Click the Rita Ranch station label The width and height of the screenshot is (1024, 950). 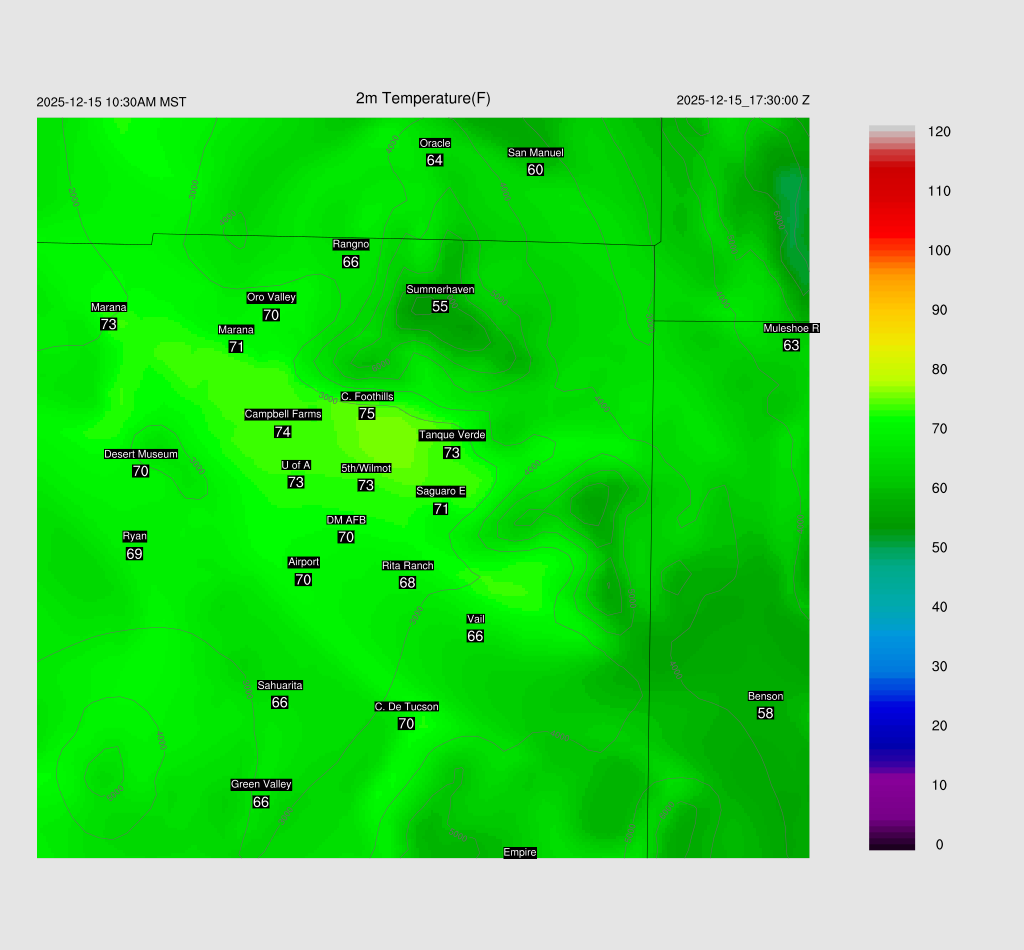408,565
